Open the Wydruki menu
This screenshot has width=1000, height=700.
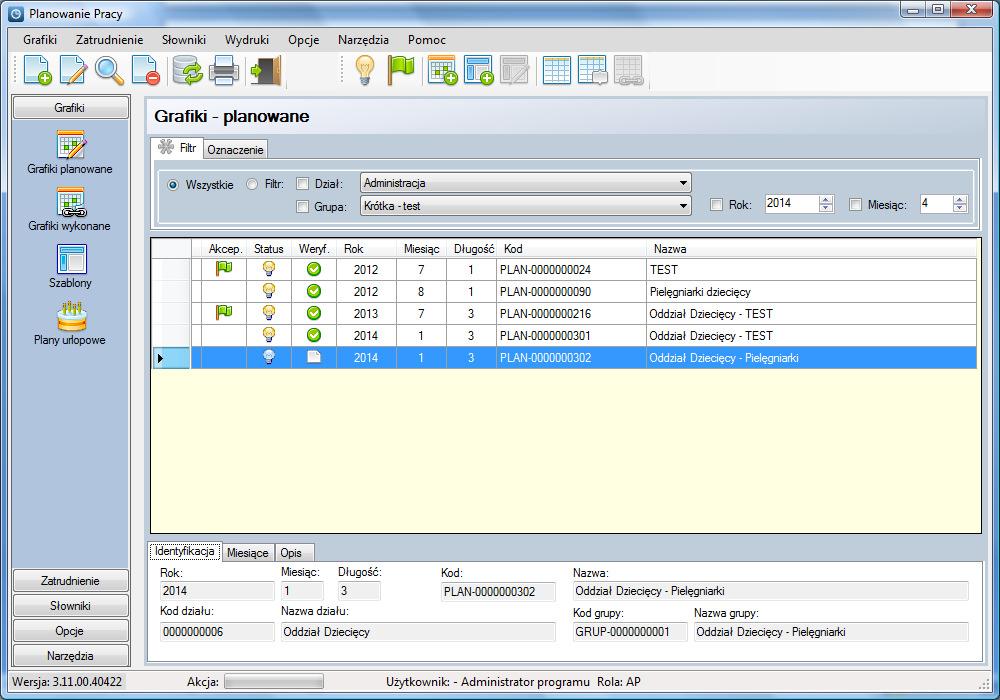[x=247, y=40]
